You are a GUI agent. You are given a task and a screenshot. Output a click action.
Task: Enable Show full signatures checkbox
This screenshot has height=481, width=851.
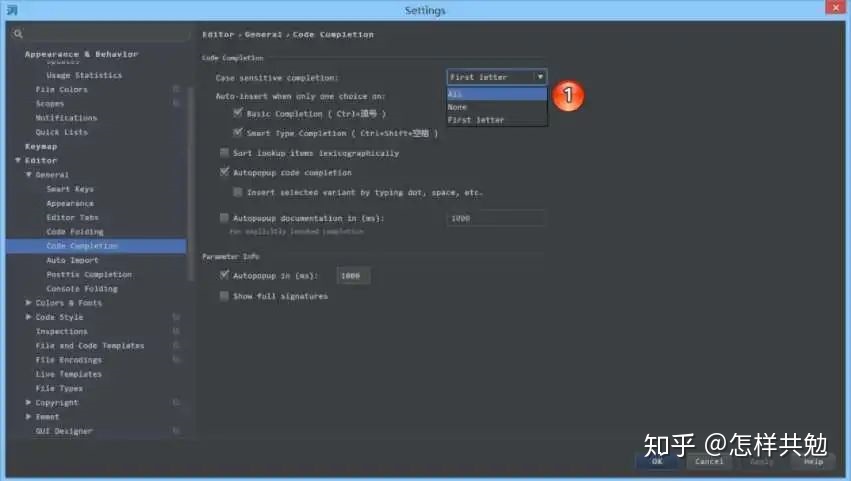224,296
